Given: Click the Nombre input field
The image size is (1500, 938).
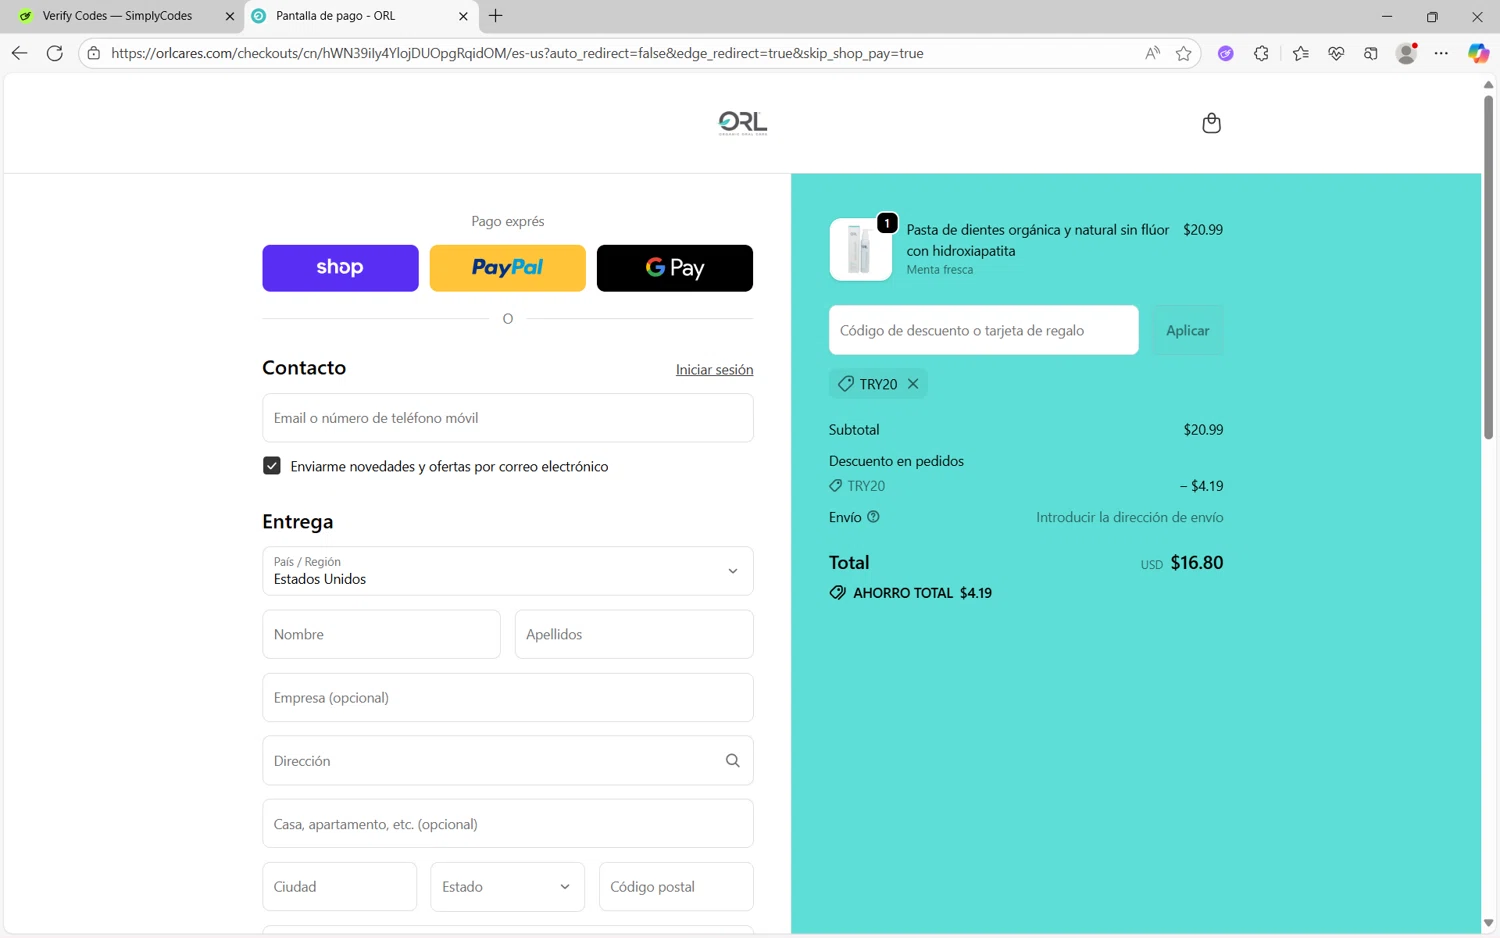Looking at the screenshot, I should point(381,634).
